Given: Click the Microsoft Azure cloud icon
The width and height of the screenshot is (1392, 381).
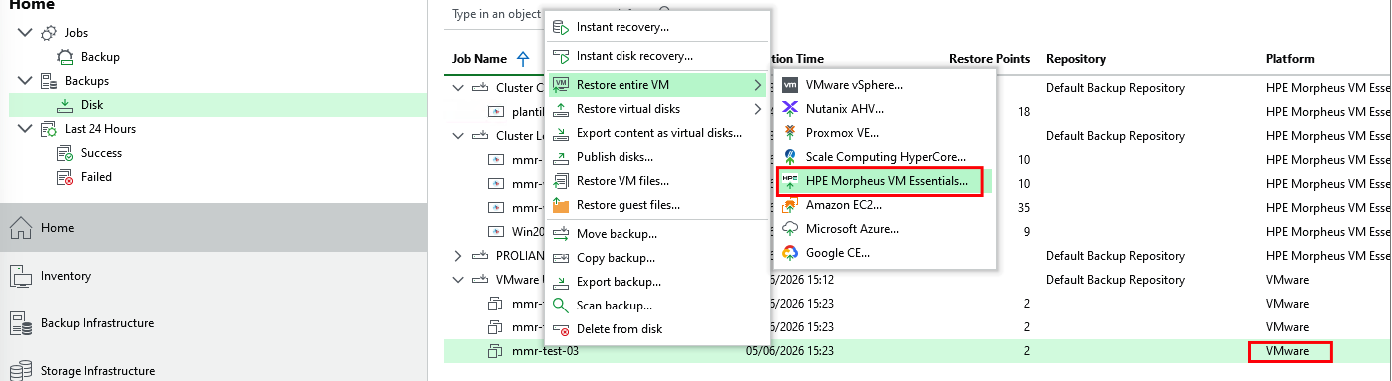Looking at the screenshot, I should click(x=790, y=229).
